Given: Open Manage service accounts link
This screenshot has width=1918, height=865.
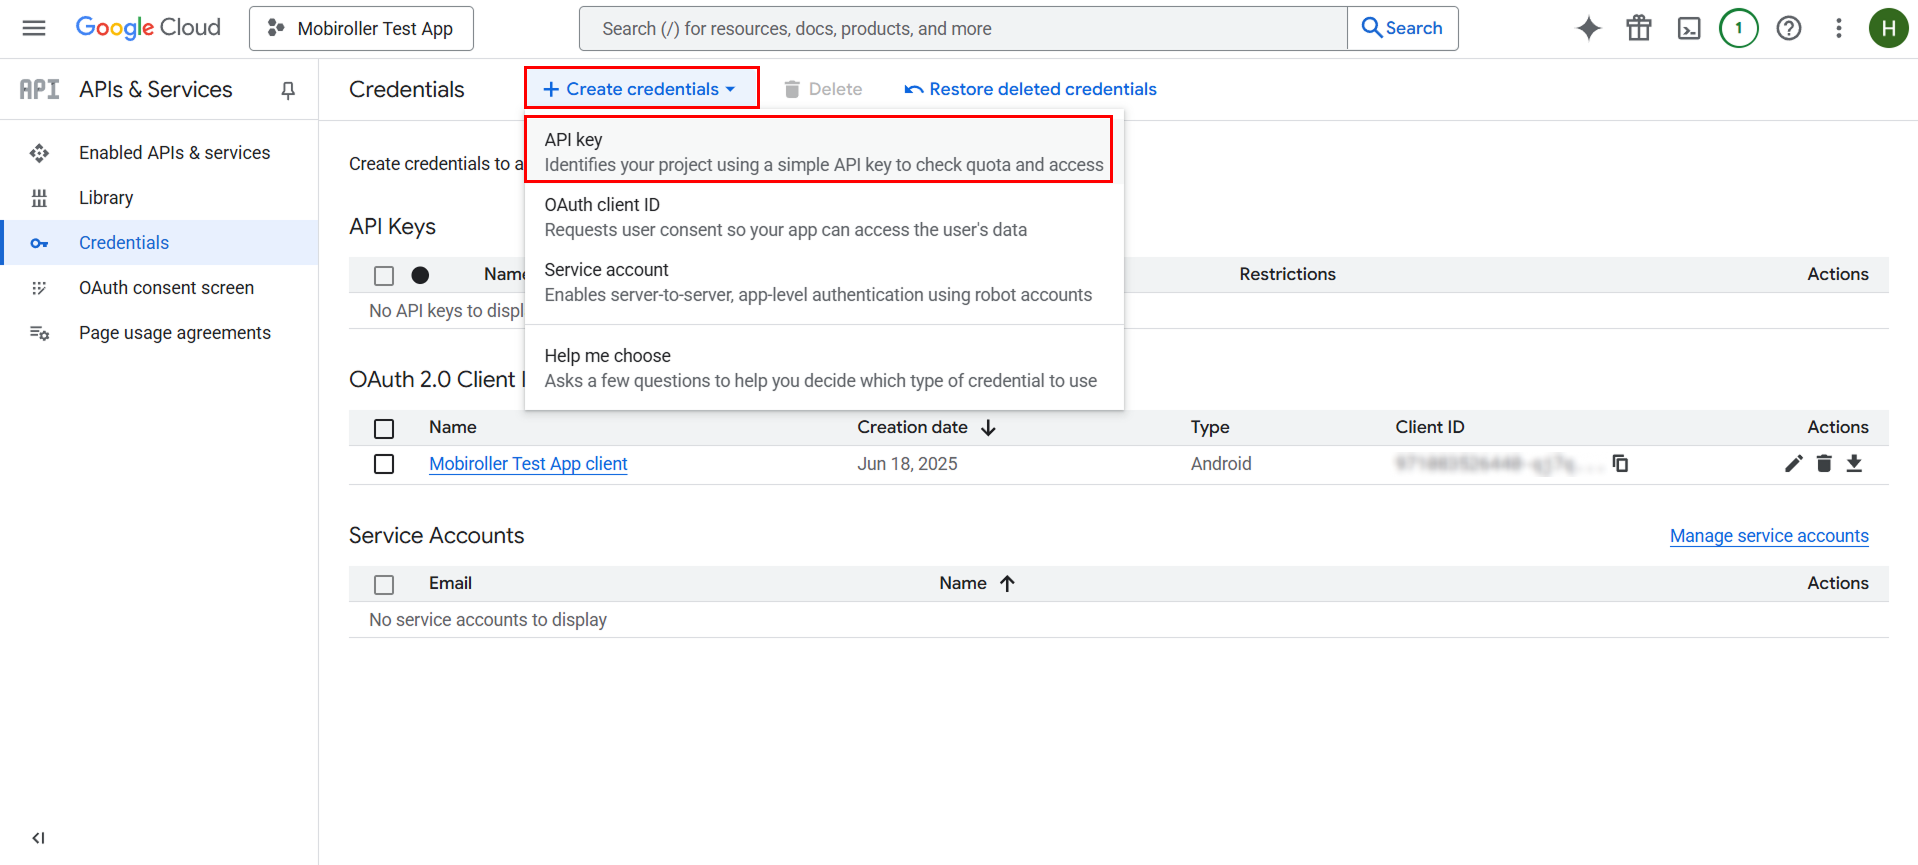Looking at the screenshot, I should (x=1769, y=536).
